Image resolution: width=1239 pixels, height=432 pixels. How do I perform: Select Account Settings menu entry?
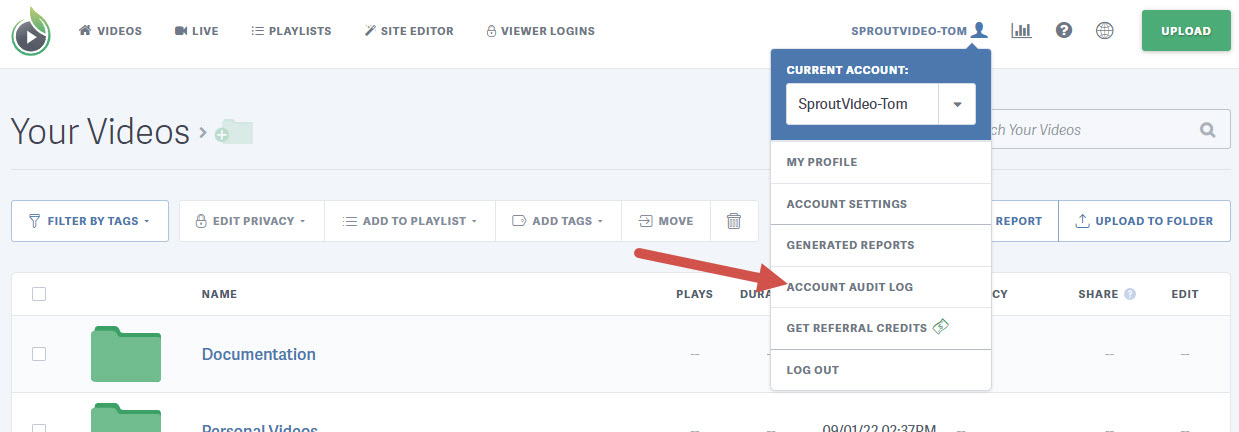pyautogui.click(x=881, y=204)
